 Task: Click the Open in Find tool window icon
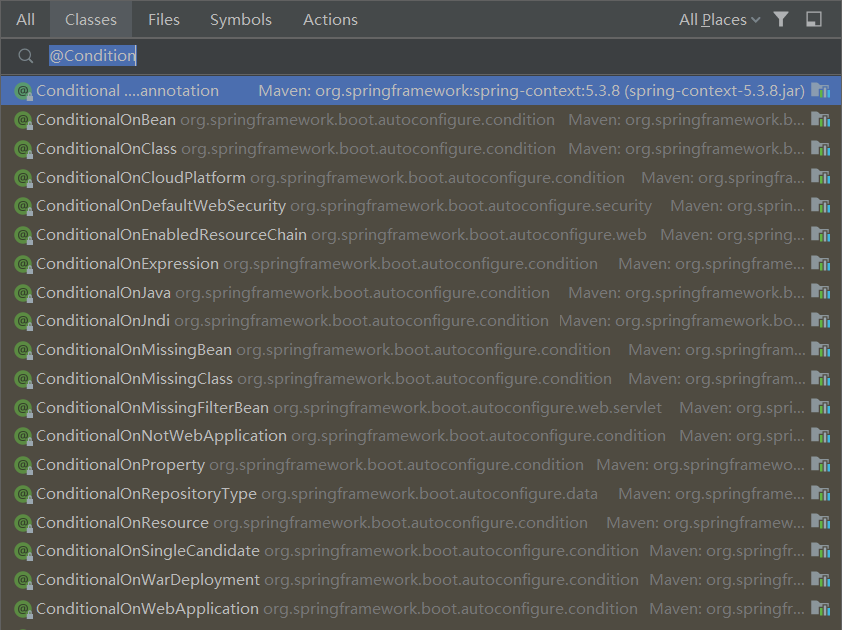[814, 19]
